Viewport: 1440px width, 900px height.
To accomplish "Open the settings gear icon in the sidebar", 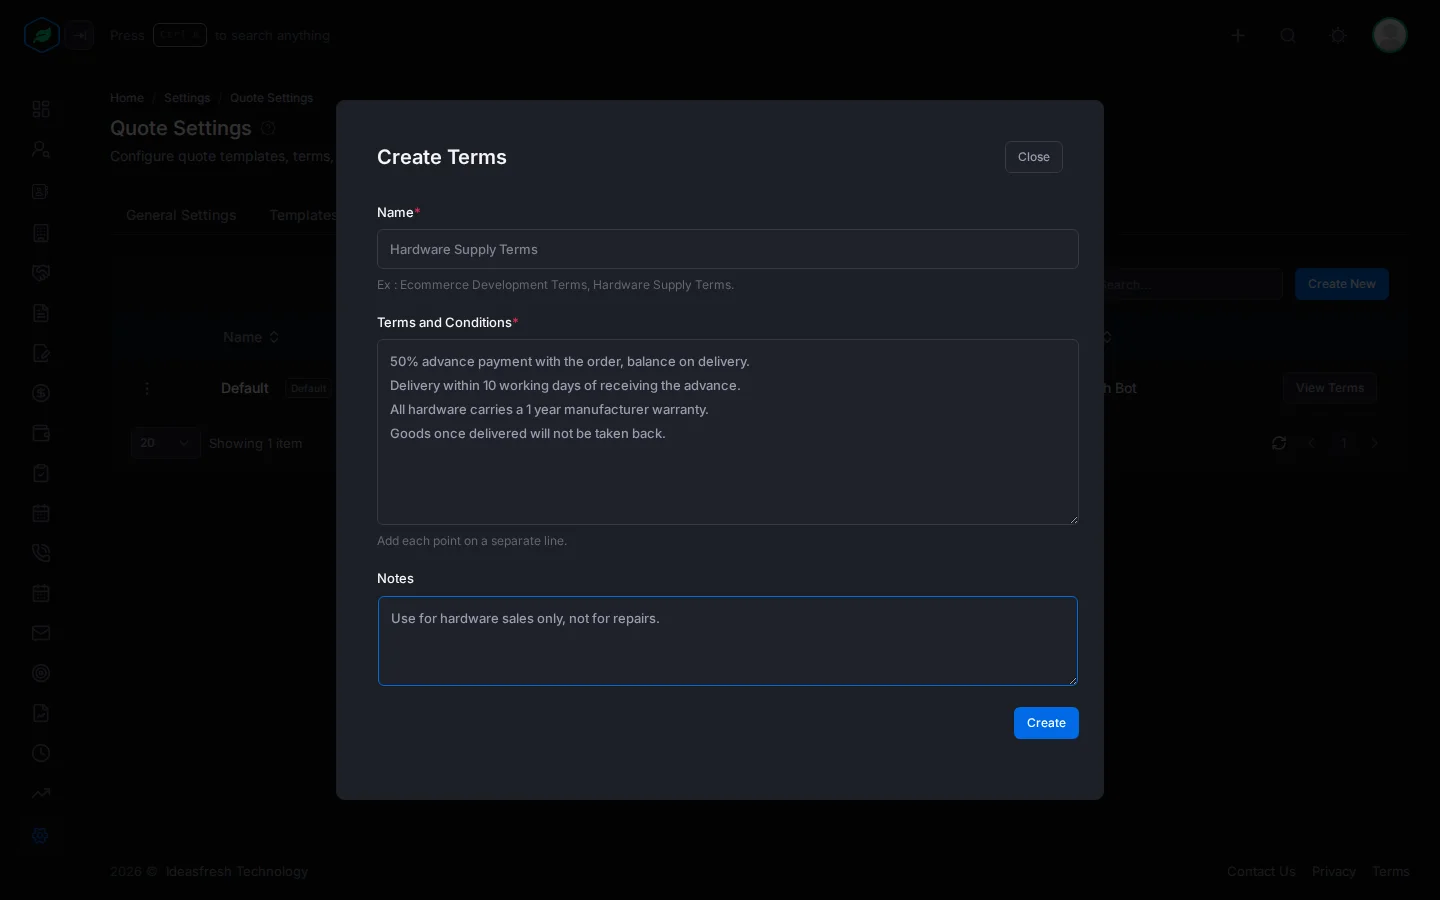I will (41, 835).
